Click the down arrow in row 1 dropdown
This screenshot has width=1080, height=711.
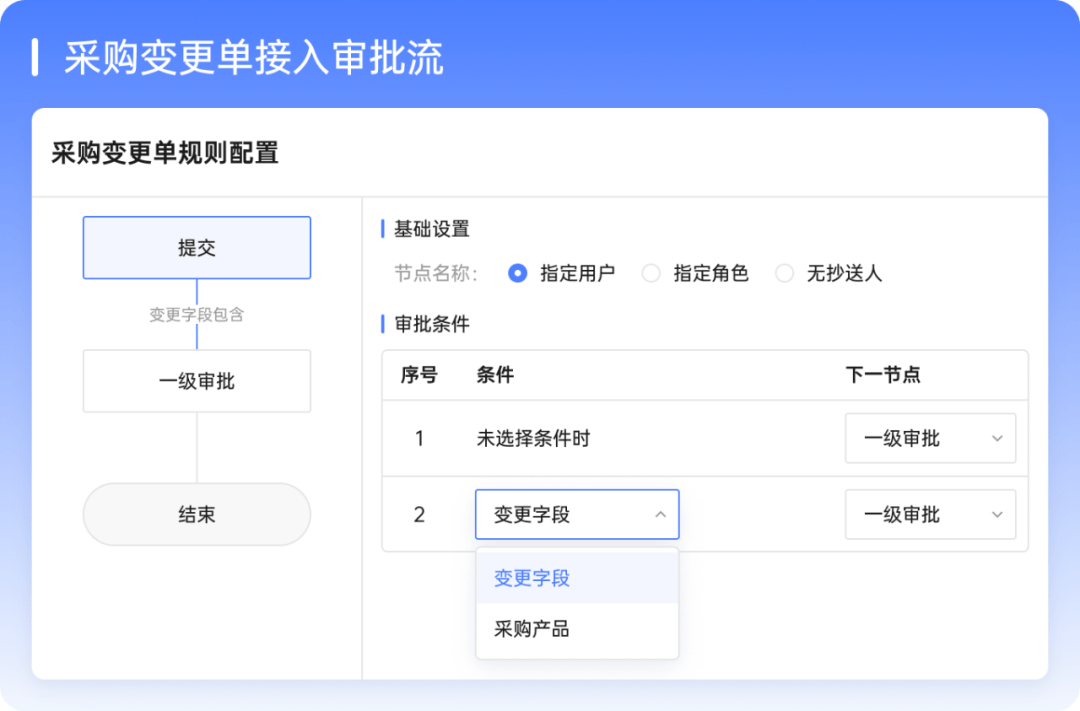click(997, 438)
